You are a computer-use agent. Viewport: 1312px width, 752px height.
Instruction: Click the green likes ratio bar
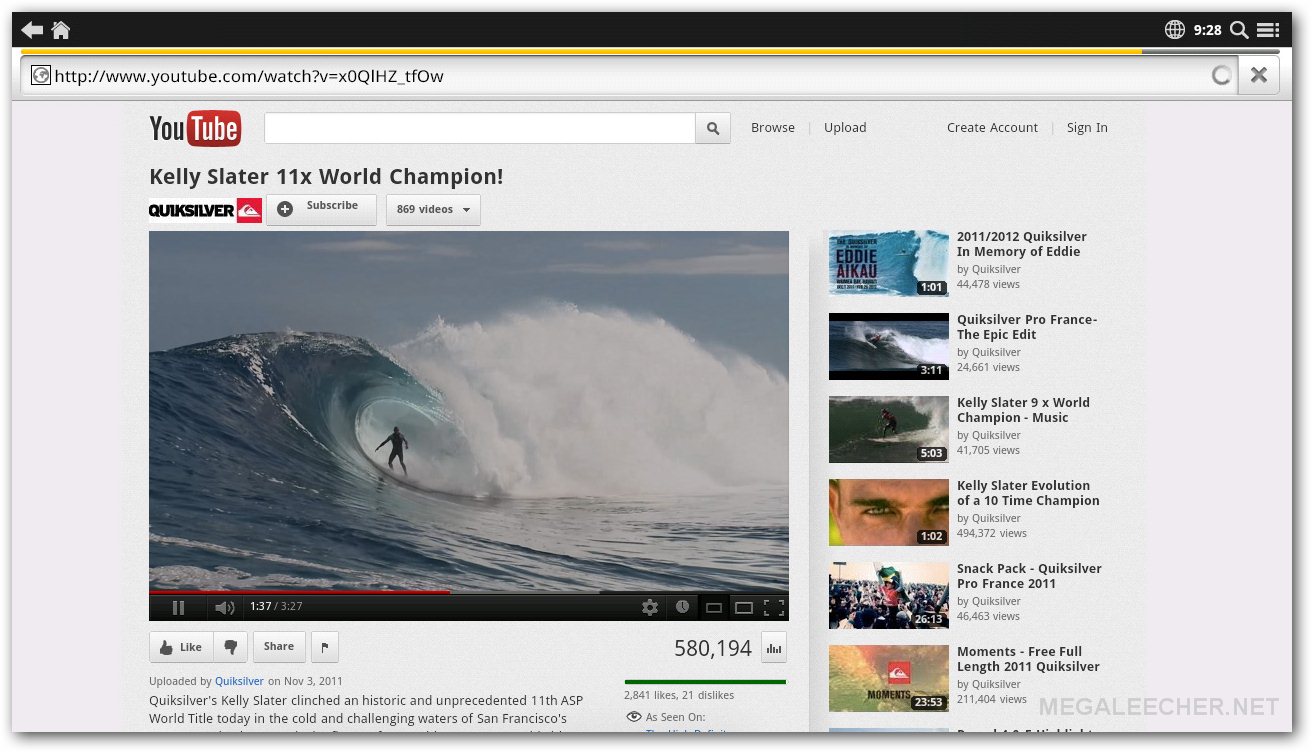(705, 682)
